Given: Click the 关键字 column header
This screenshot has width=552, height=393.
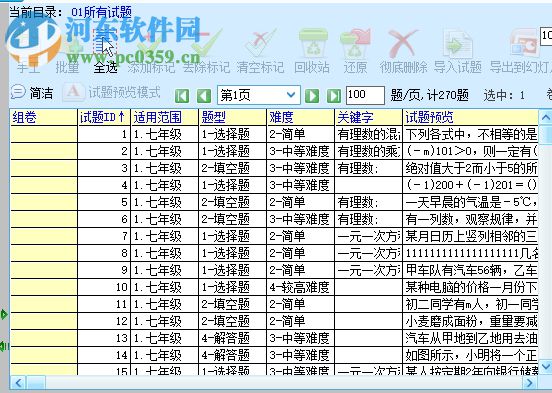Looking at the screenshot, I should pyautogui.click(x=368, y=117).
